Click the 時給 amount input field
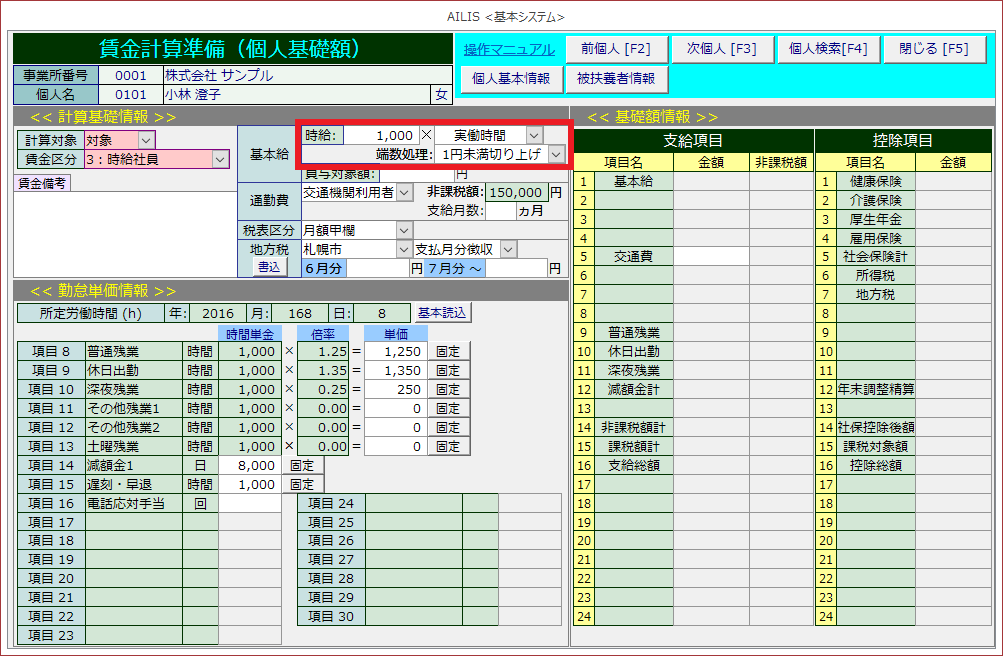Image resolution: width=1003 pixels, height=656 pixels. click(x=381, y=135)
